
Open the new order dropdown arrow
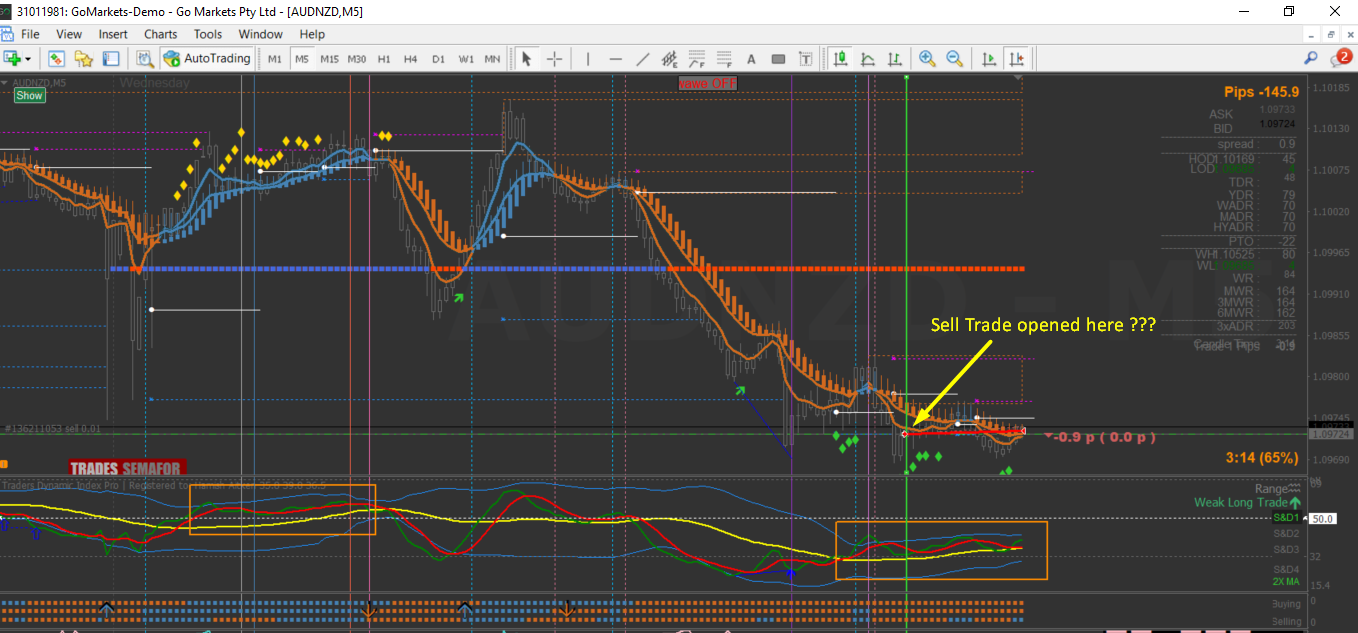[x=28, y=59]
